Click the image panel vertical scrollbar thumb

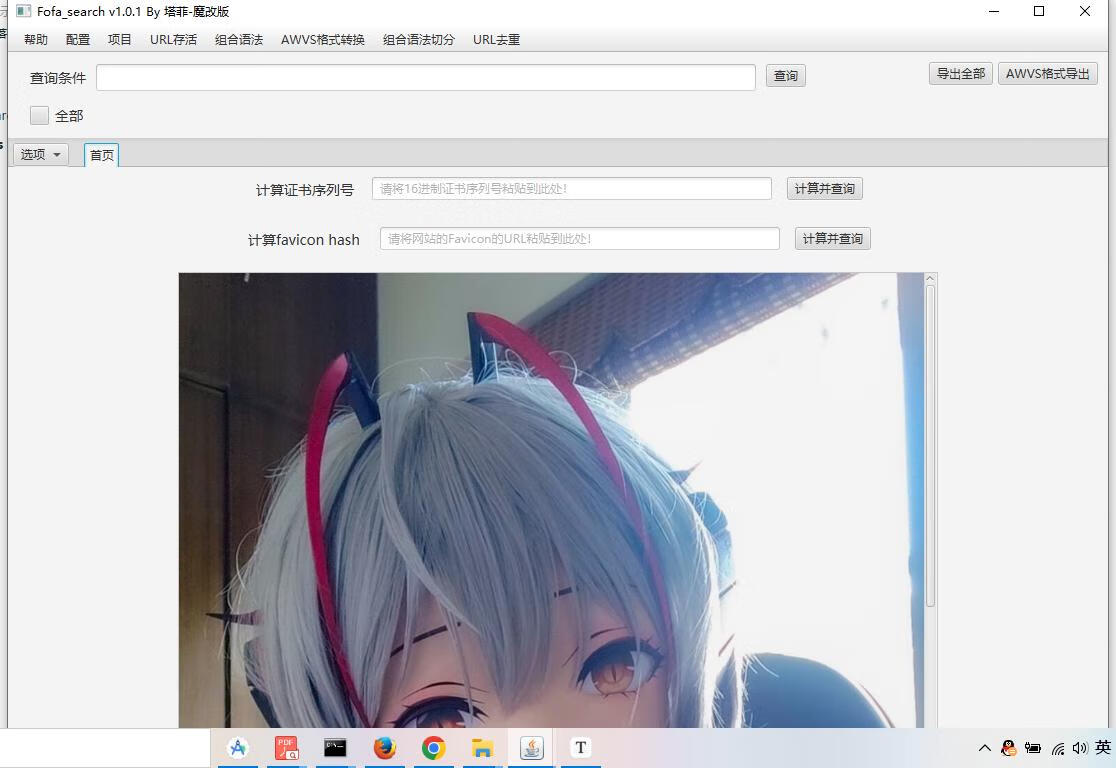[x=930, y=446]
